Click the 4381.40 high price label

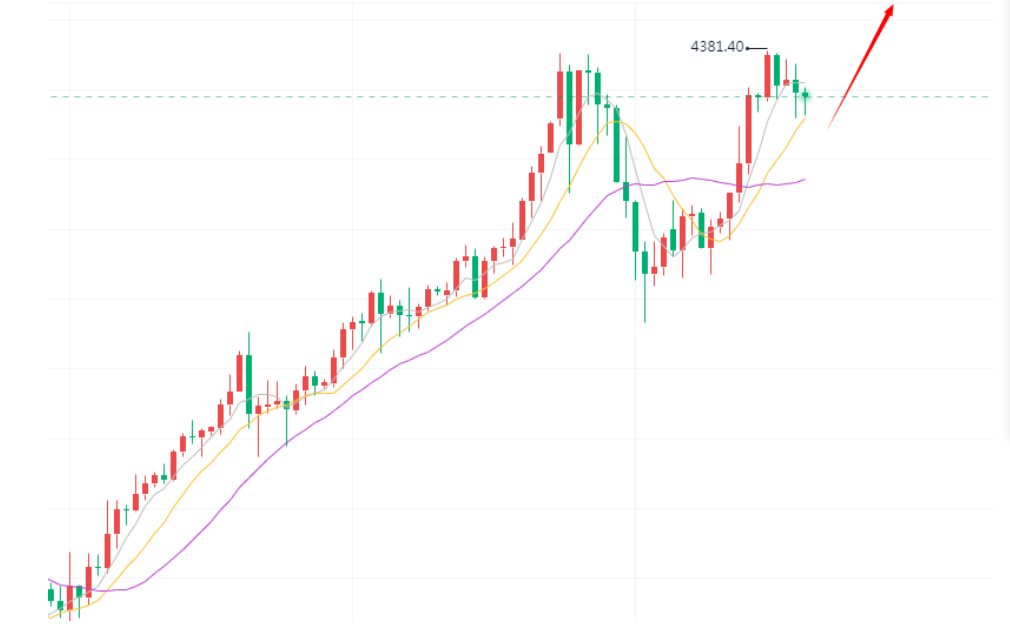click(x=717, y=47)
